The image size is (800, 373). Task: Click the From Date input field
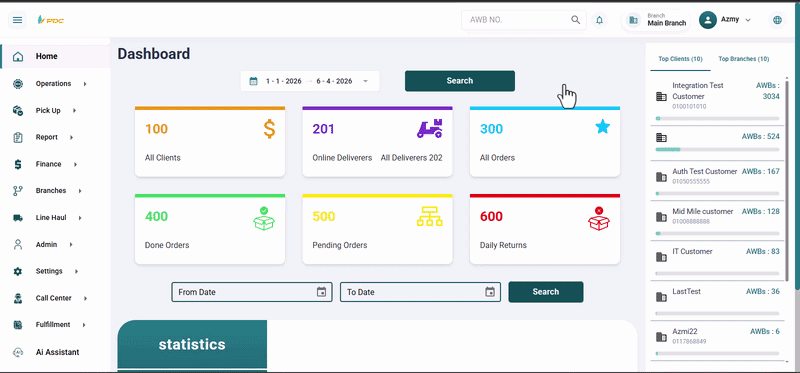click(x=252, y=292)
